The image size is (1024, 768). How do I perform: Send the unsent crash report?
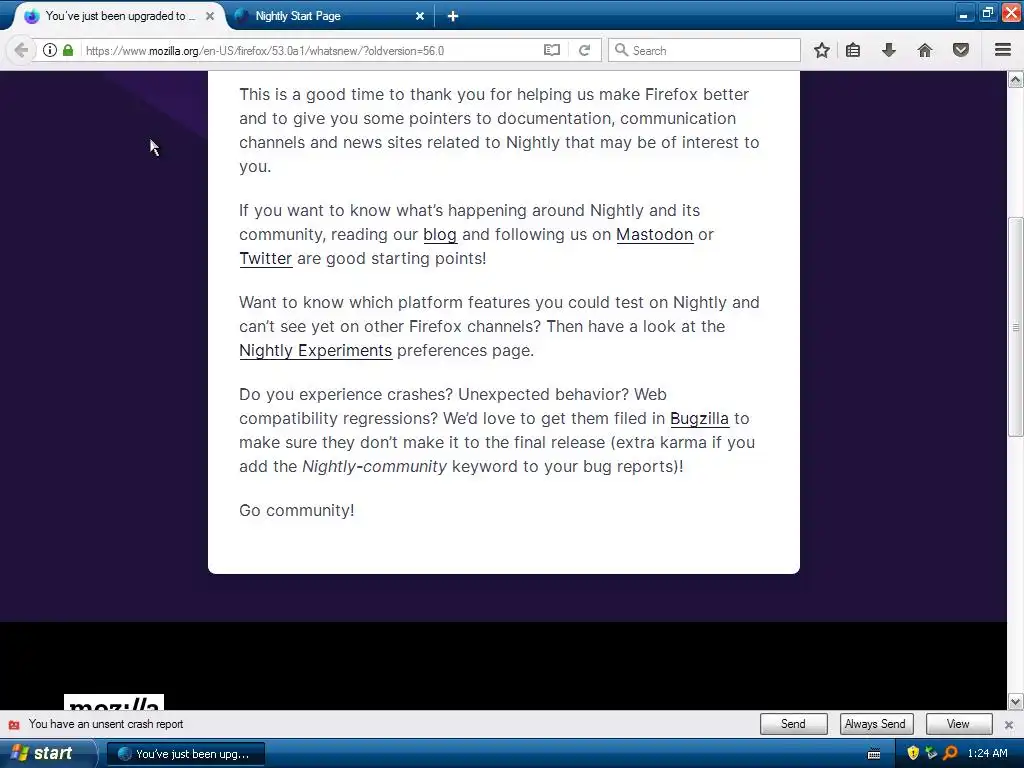(793, 724)
